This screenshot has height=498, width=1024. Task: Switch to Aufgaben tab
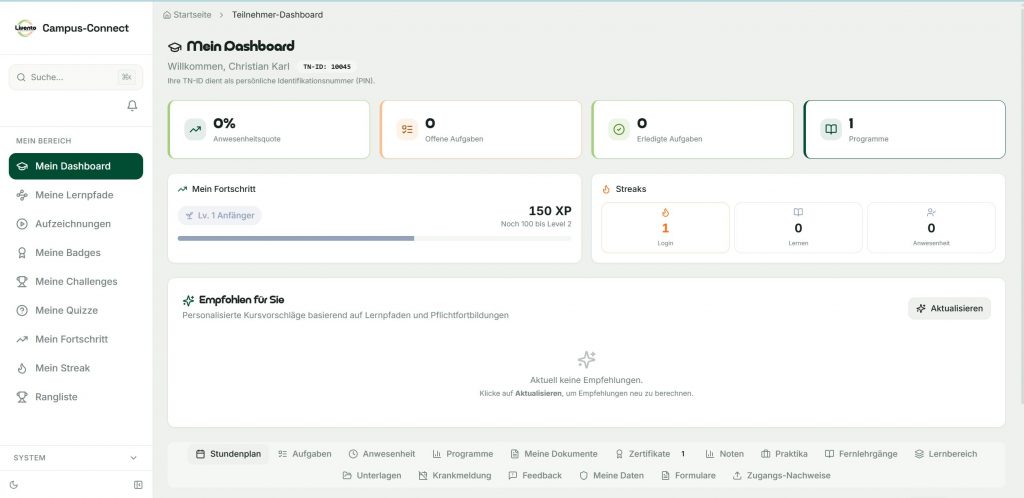point(304,454)
